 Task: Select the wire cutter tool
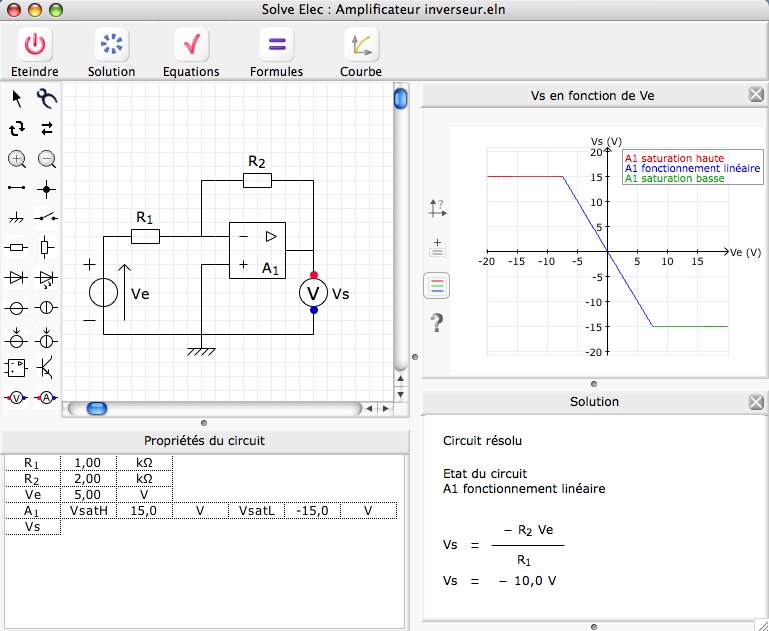(x=47, y=98)
